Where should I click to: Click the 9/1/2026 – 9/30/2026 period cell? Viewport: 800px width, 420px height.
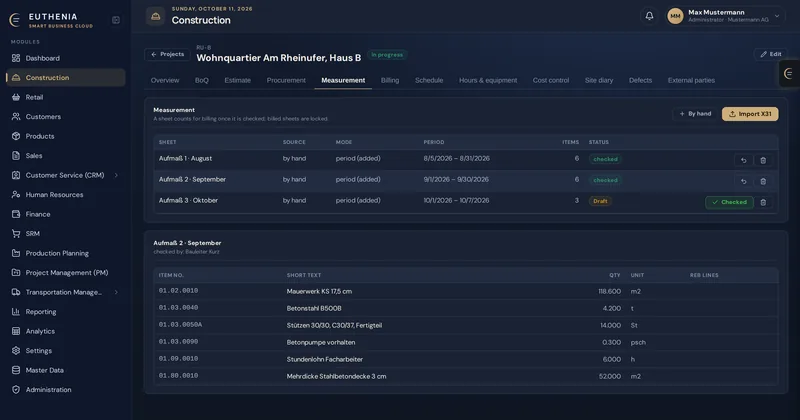pos(456,180)
